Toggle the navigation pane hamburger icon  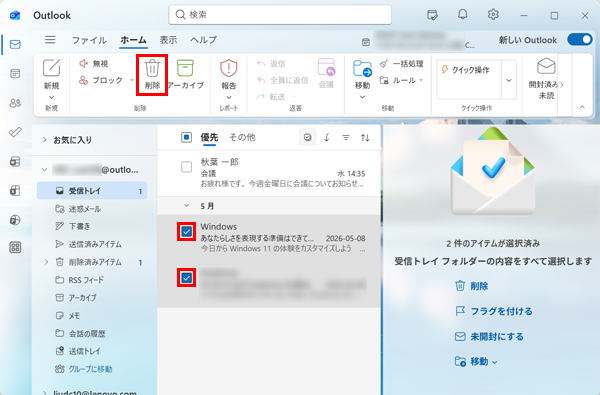point(50,40)
